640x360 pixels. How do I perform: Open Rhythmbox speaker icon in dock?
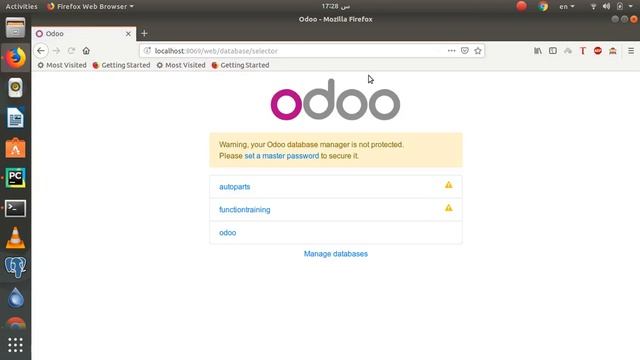point(16,88)
